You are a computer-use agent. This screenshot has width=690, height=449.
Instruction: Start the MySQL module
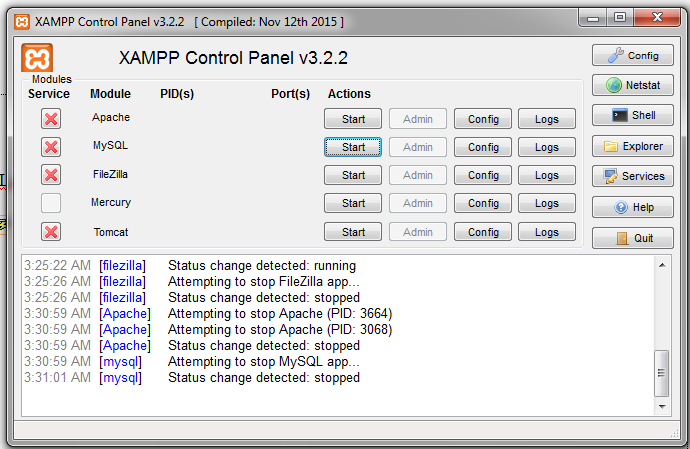(353, 147)
